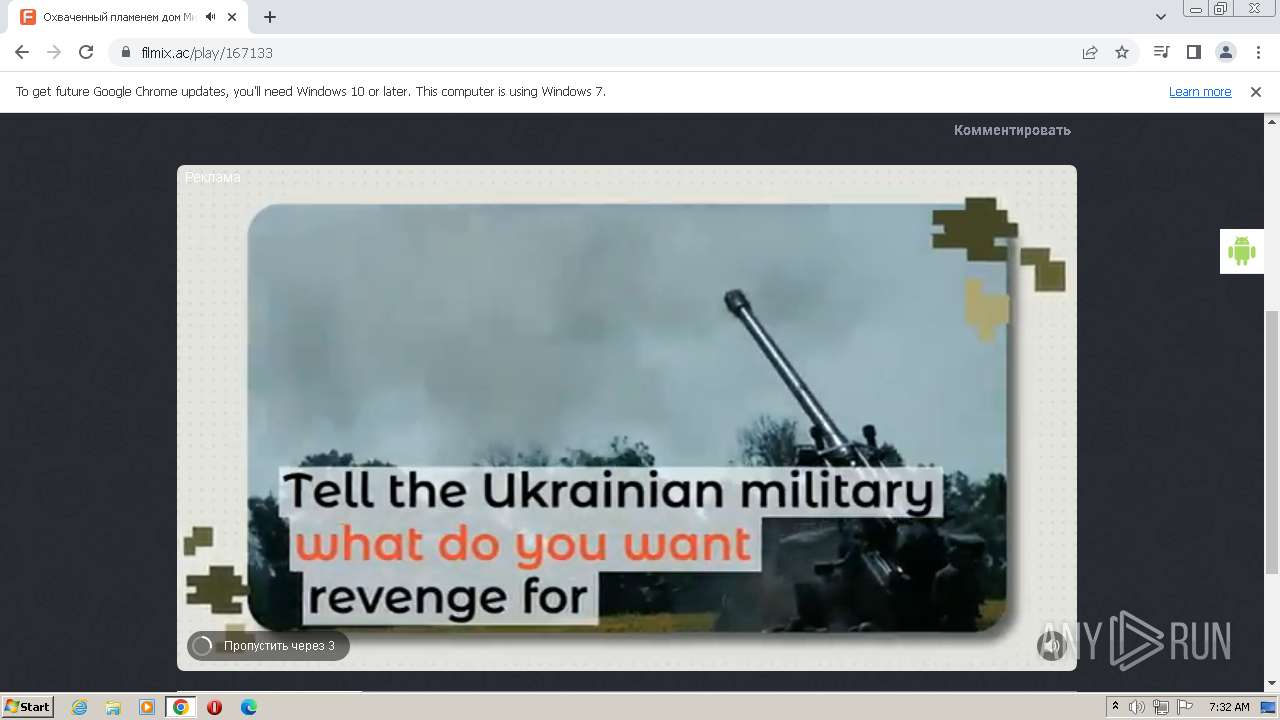Open Chrome side panel
1280x720 pixels.
click(x=1193, y=52)
